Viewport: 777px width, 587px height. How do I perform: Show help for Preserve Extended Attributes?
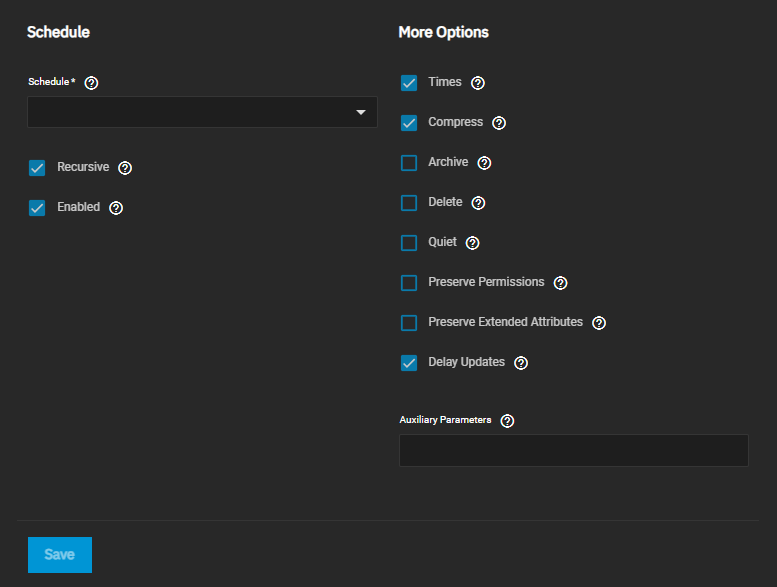coord(599,323)
